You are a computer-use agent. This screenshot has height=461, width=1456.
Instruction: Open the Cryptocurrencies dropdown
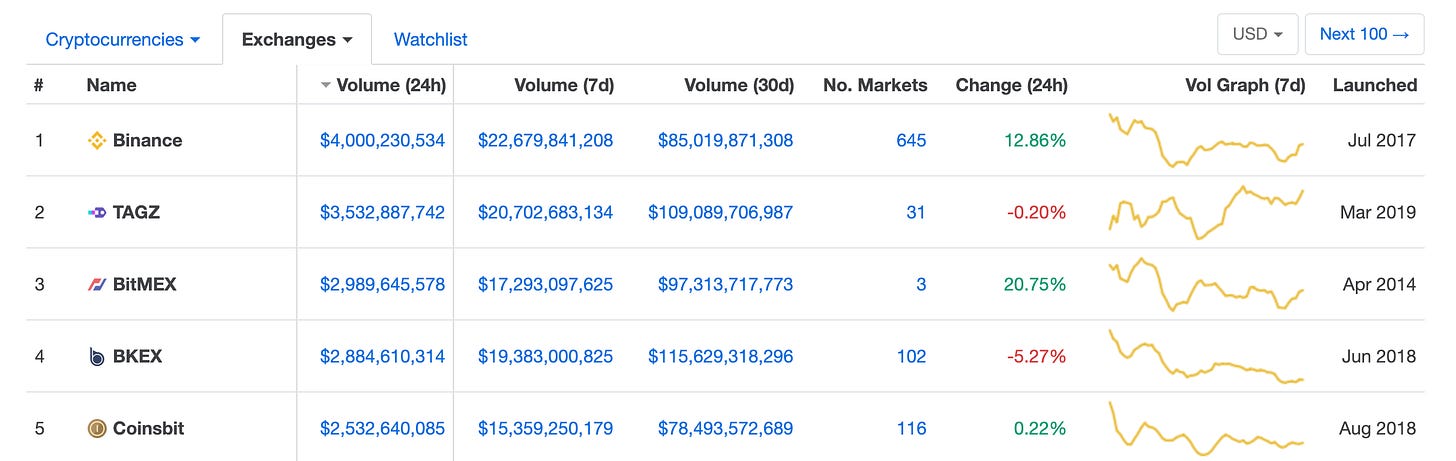123,40
